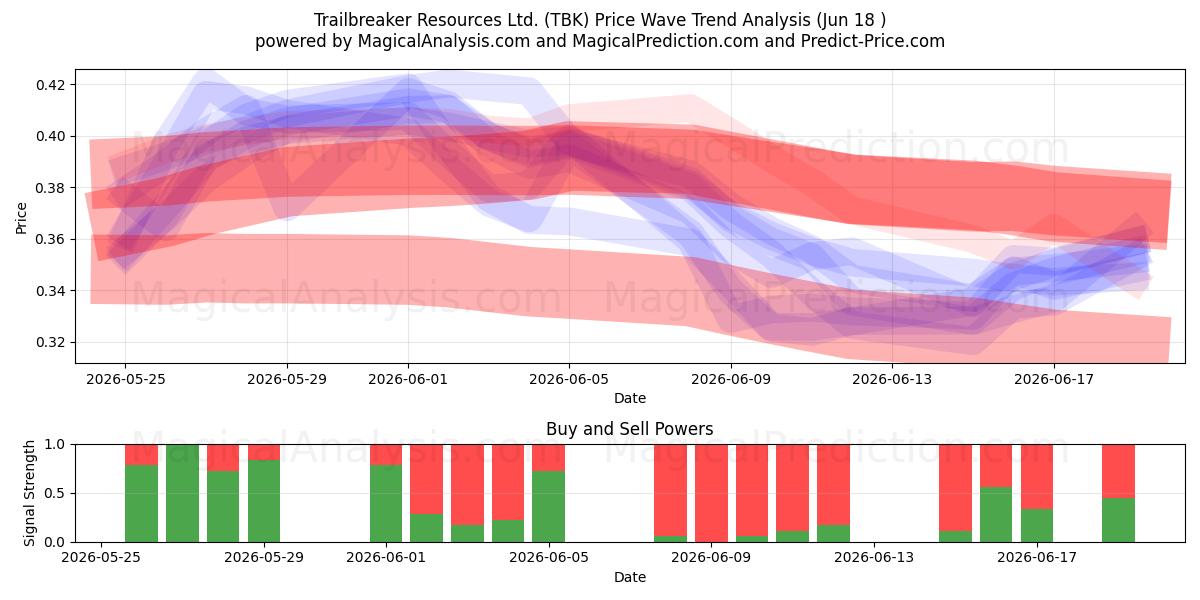The image size is (1200, 600).
Task: Click the signal bar above the 2026-06-01 tick
Action: pyautogui.click(x=386, y=493)
